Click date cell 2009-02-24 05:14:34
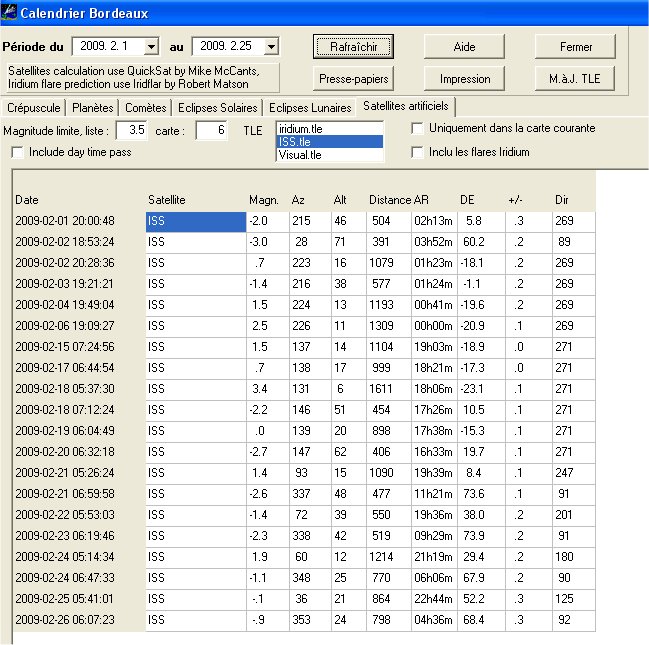The width and height of the screenshot is (649, 645). click(x=65, y=557)
